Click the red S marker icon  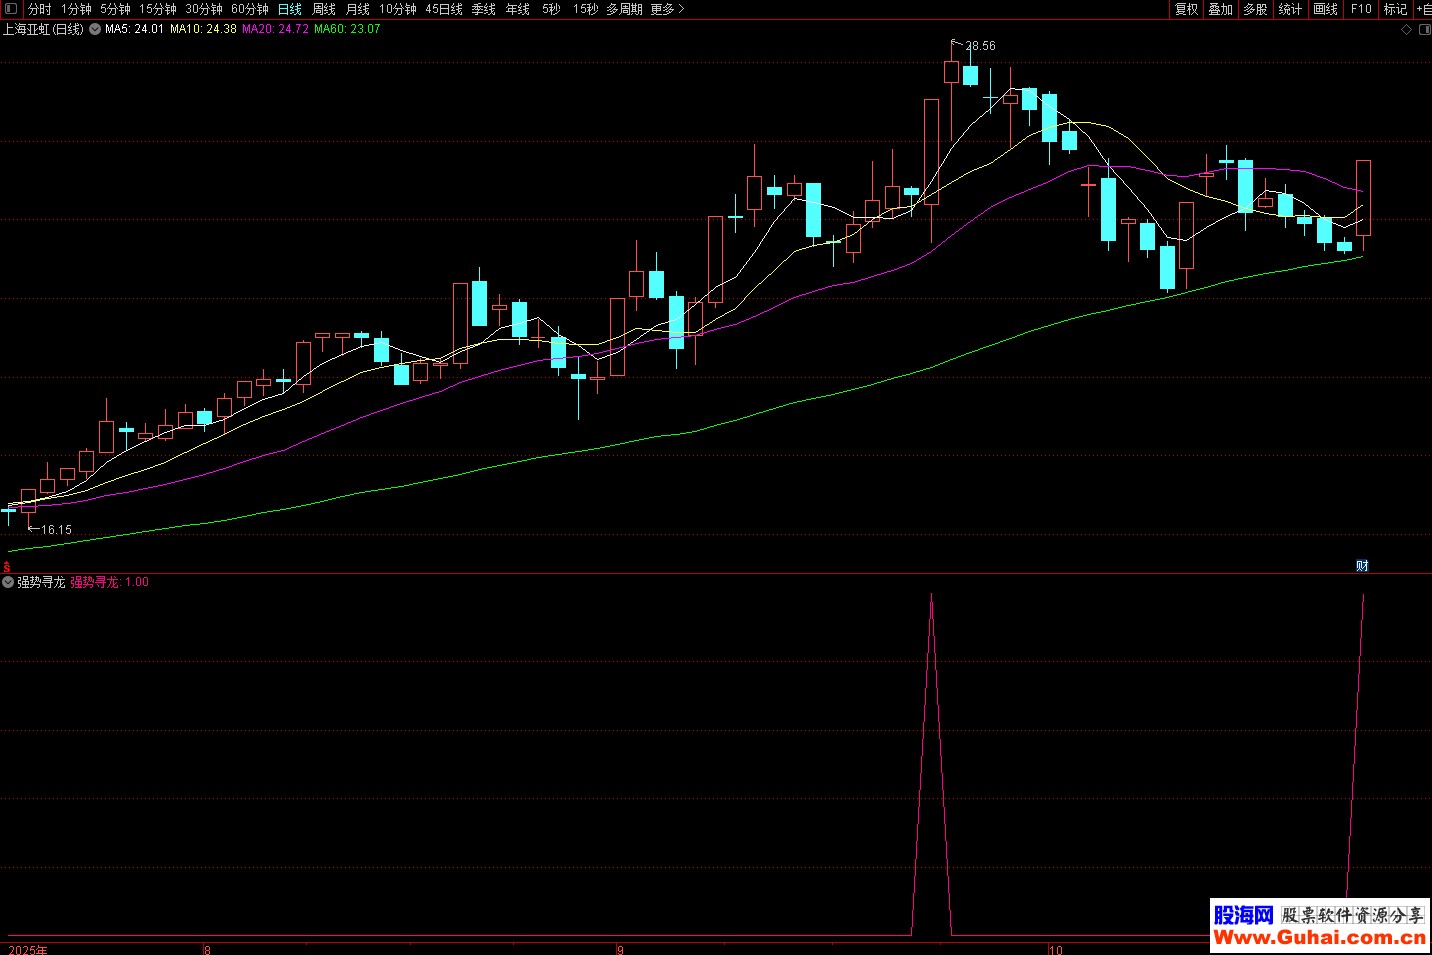[x=7, y=566]
